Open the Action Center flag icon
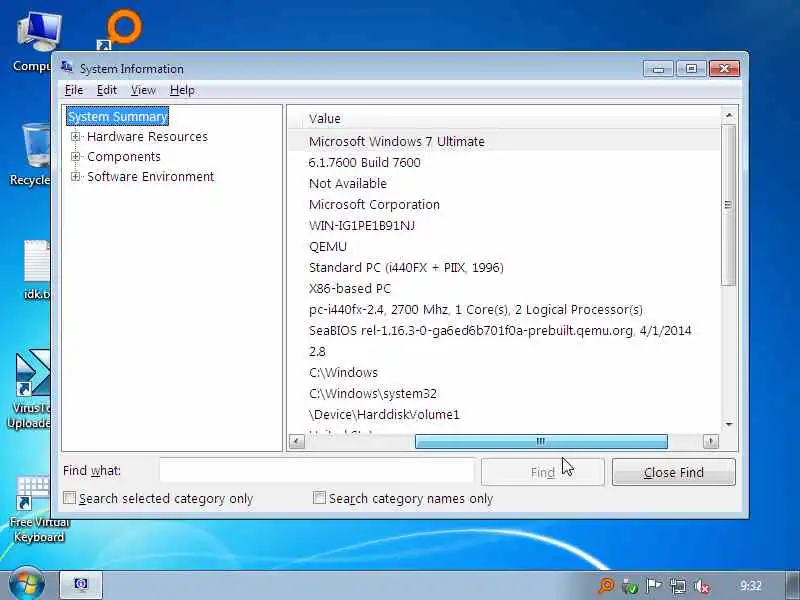Image resolution: width=800 pixels, height=600 pixels. 653,586
